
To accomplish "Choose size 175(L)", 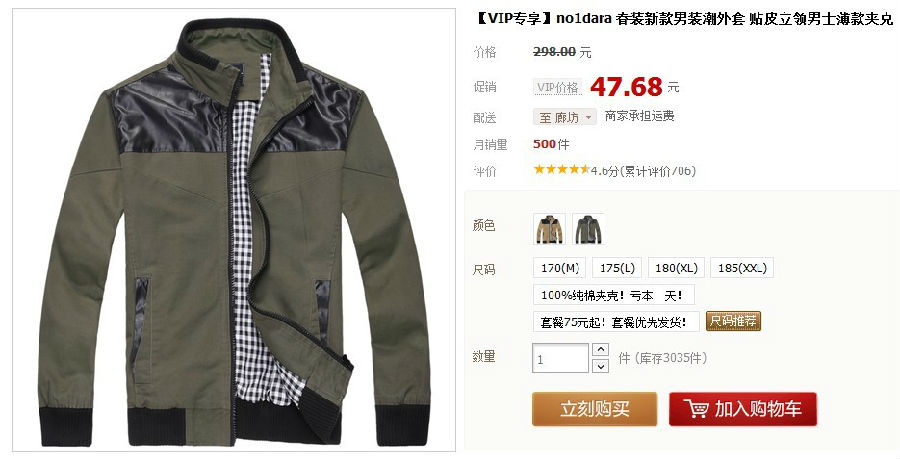I will coord(617,268).
